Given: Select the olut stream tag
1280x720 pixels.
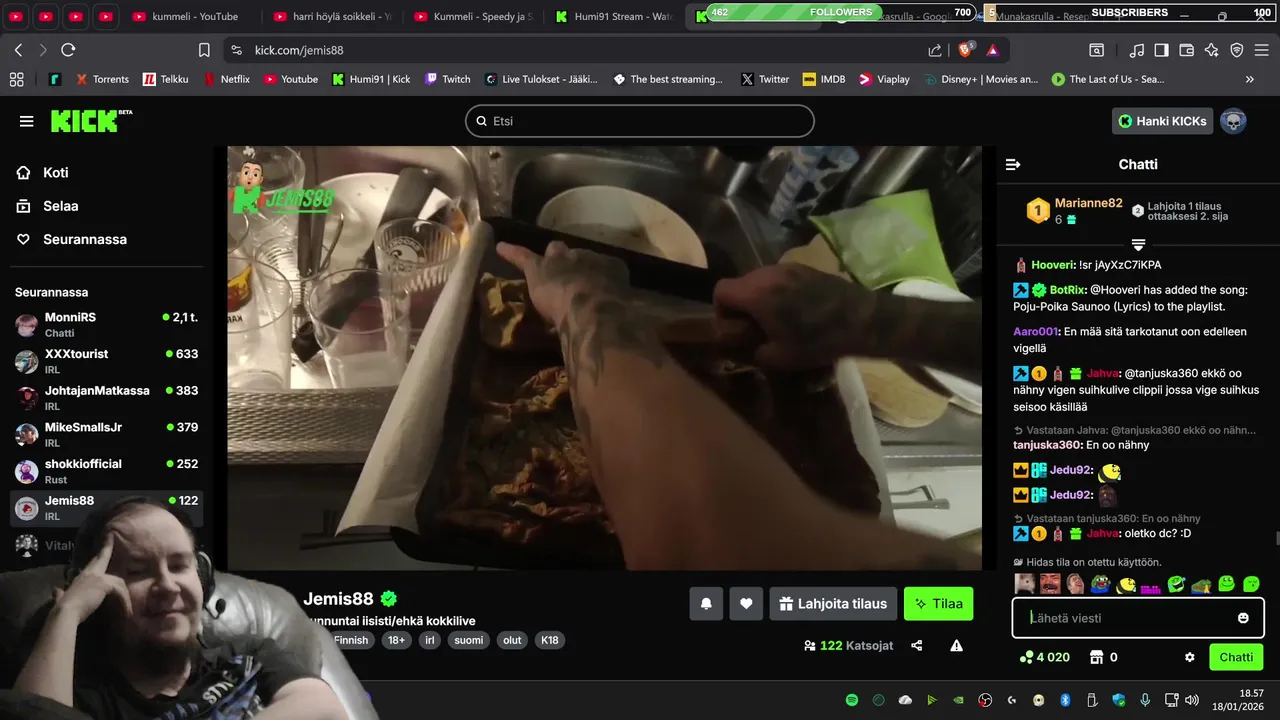Looking at the screenshot, I should 512,640.
